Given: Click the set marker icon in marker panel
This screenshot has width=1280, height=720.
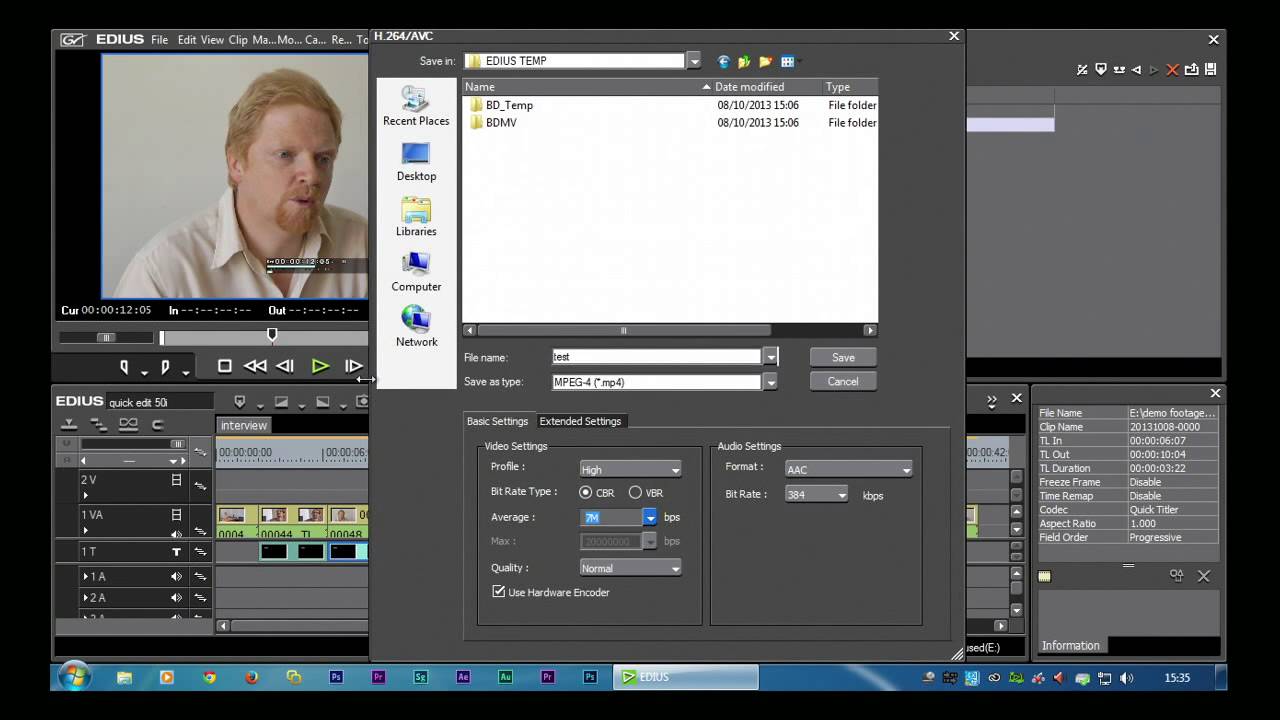Looking at the screenshot, I should [x=1101, y=69].
